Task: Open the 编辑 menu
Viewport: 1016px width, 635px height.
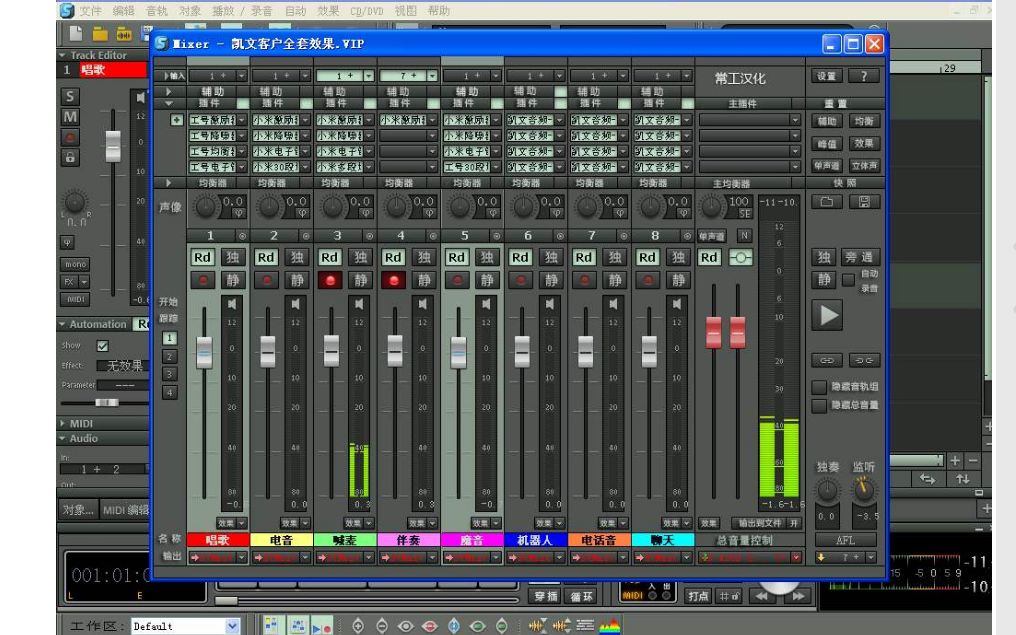Action: pyautogui.click(x=124, y=11)
